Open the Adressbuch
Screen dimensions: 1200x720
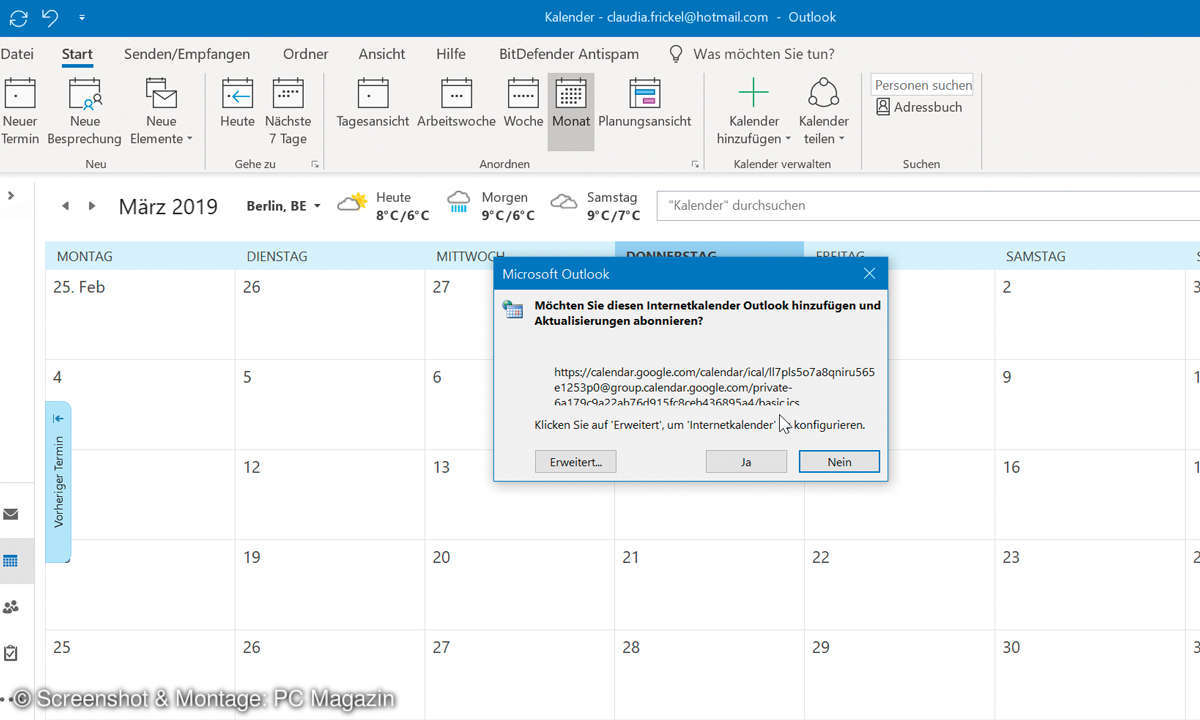point(919,107)
